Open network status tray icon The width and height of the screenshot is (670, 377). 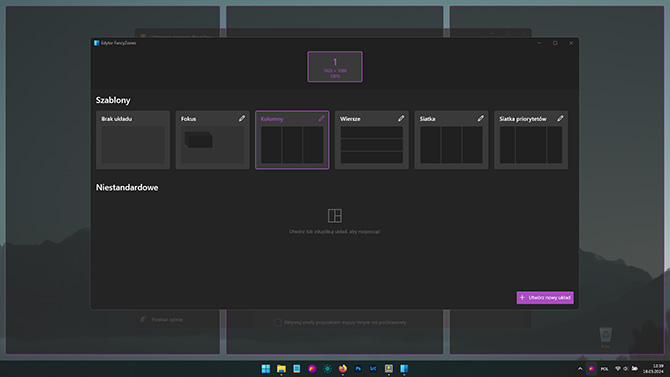617,368
